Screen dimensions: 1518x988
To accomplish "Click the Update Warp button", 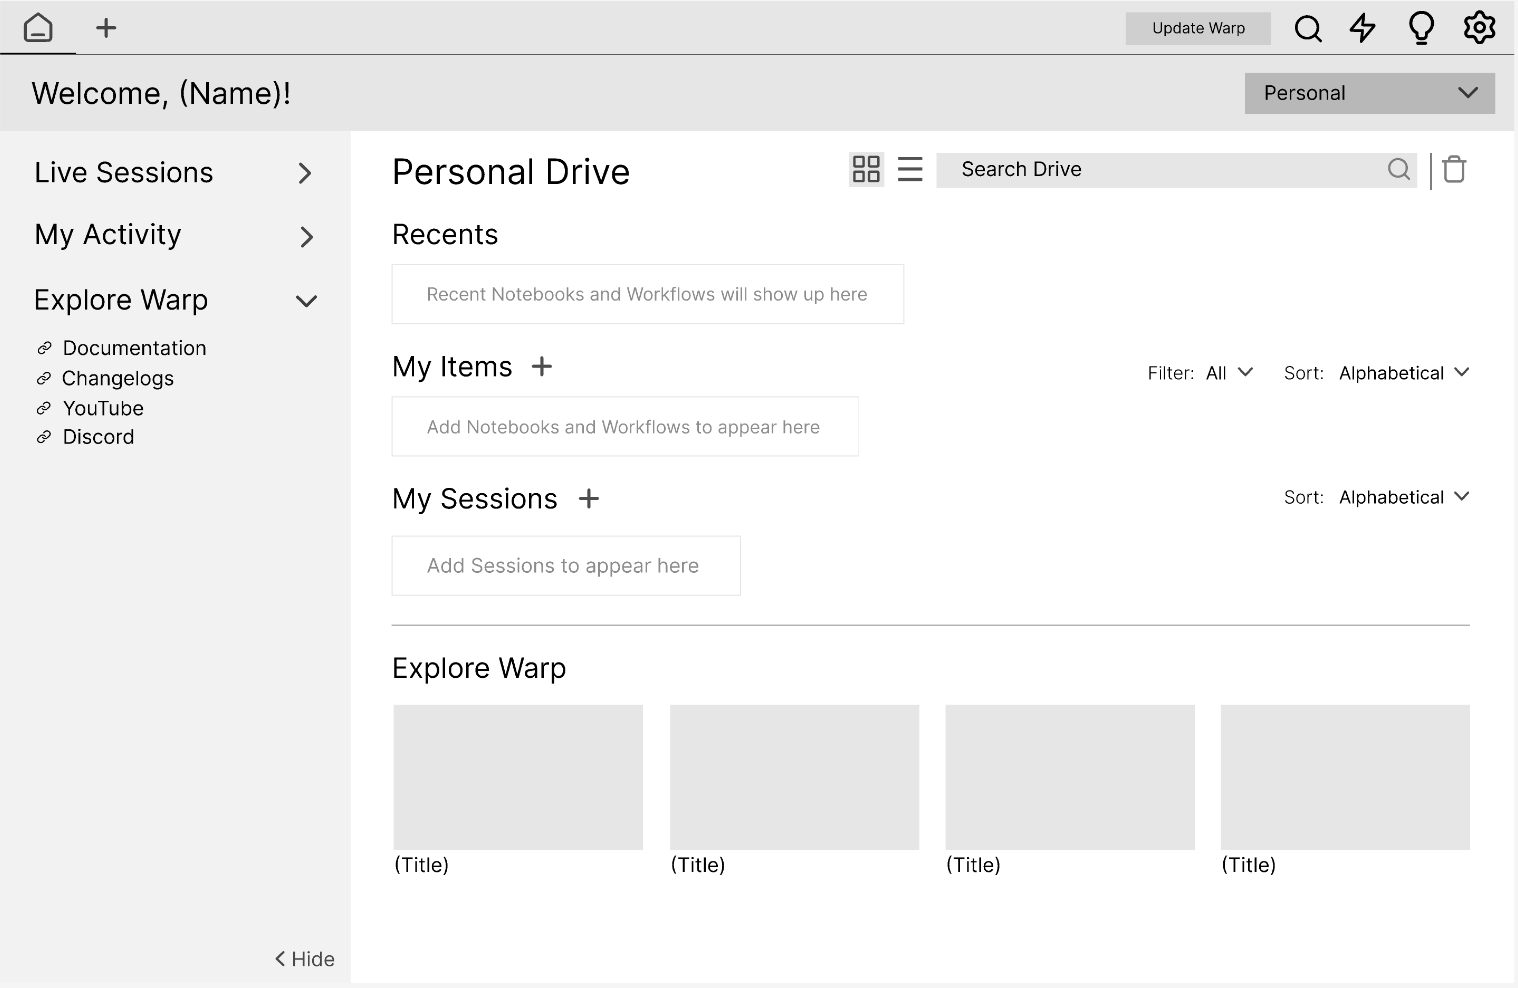I will pos(1198,28).
